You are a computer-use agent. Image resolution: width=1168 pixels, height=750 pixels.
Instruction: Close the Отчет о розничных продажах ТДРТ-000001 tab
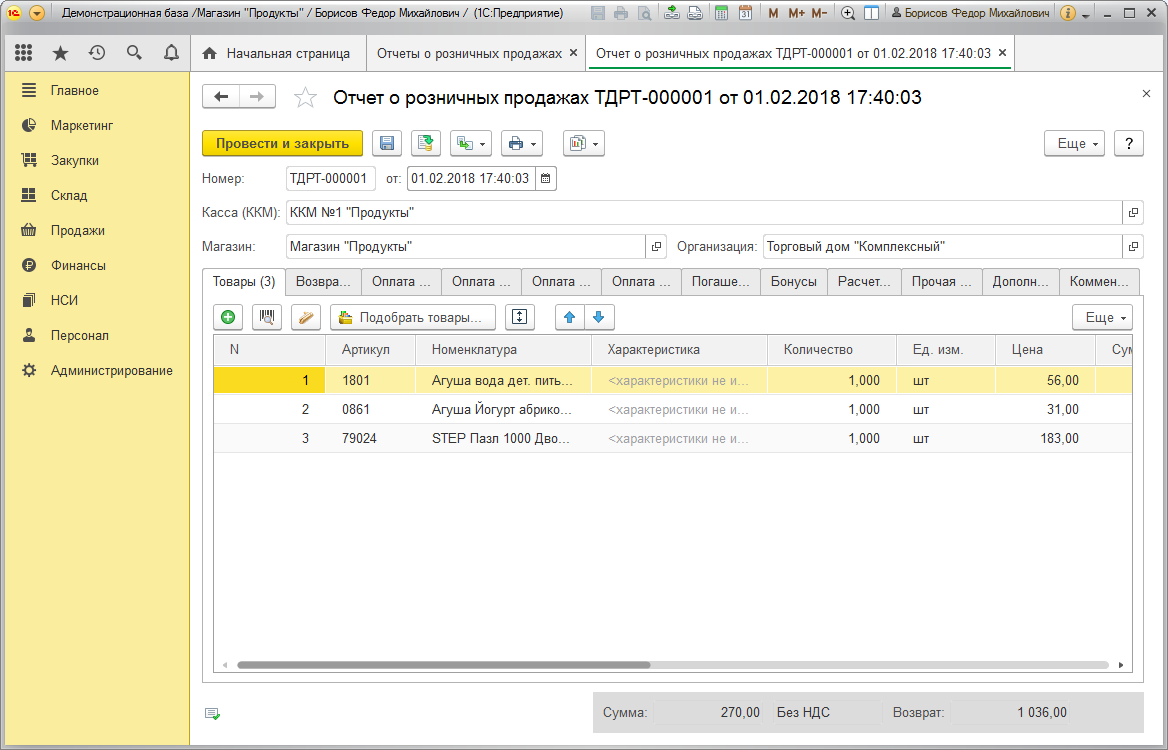pos(1002,53)
